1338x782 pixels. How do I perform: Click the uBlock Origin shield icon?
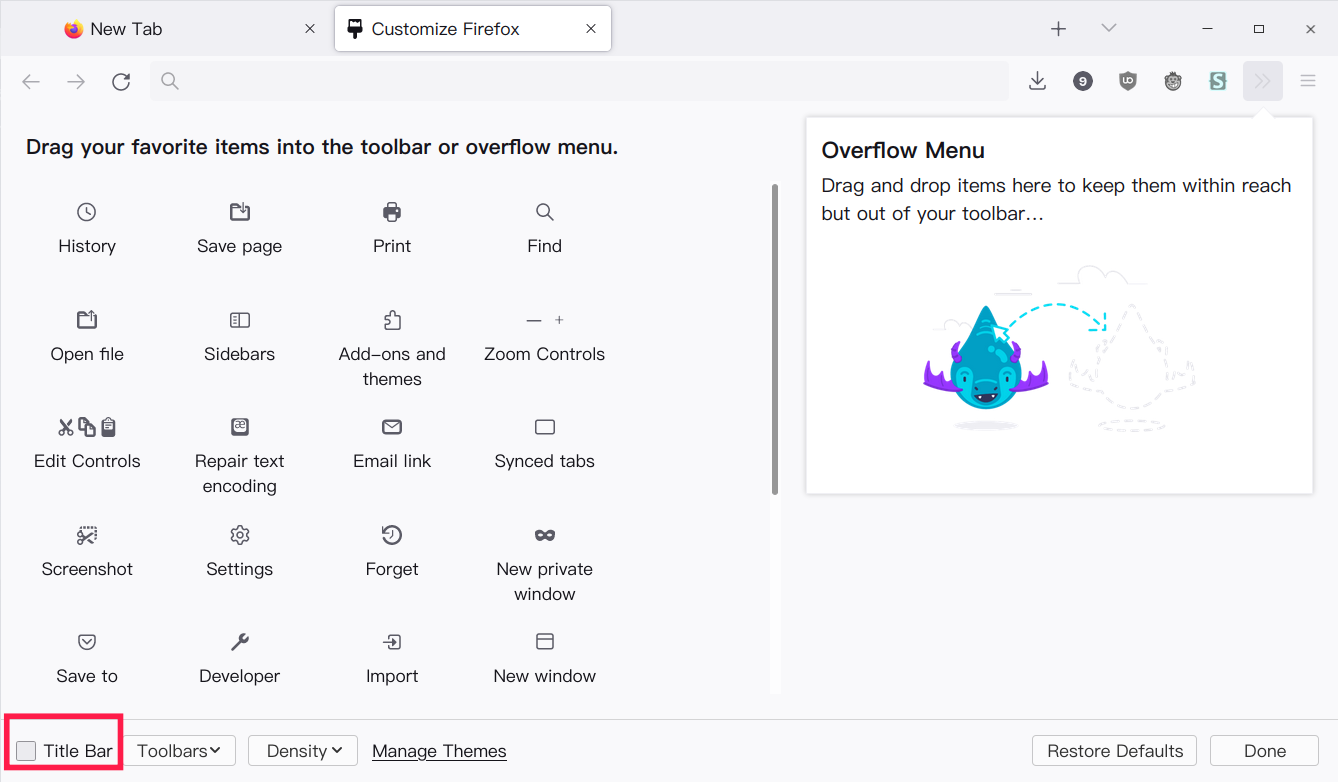click(1128, 81)
